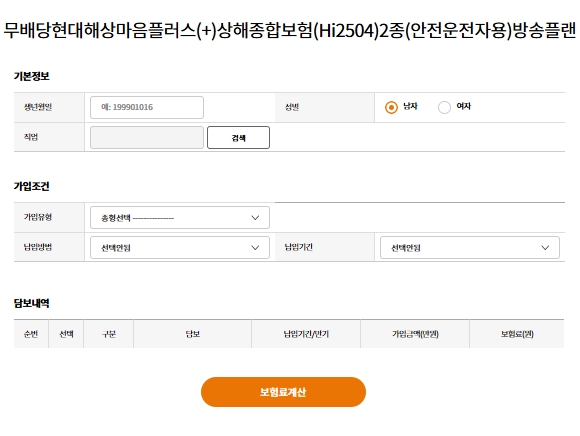580x436 pixels.
Task: Click the insurance plan title text
Action: pyautogui.click(x=290, y=30)
